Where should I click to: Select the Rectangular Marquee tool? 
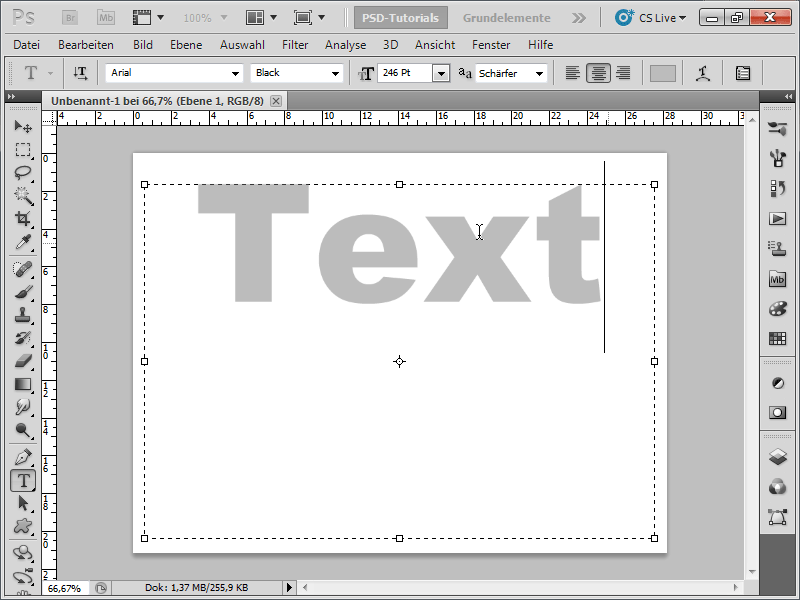(23, 149)
